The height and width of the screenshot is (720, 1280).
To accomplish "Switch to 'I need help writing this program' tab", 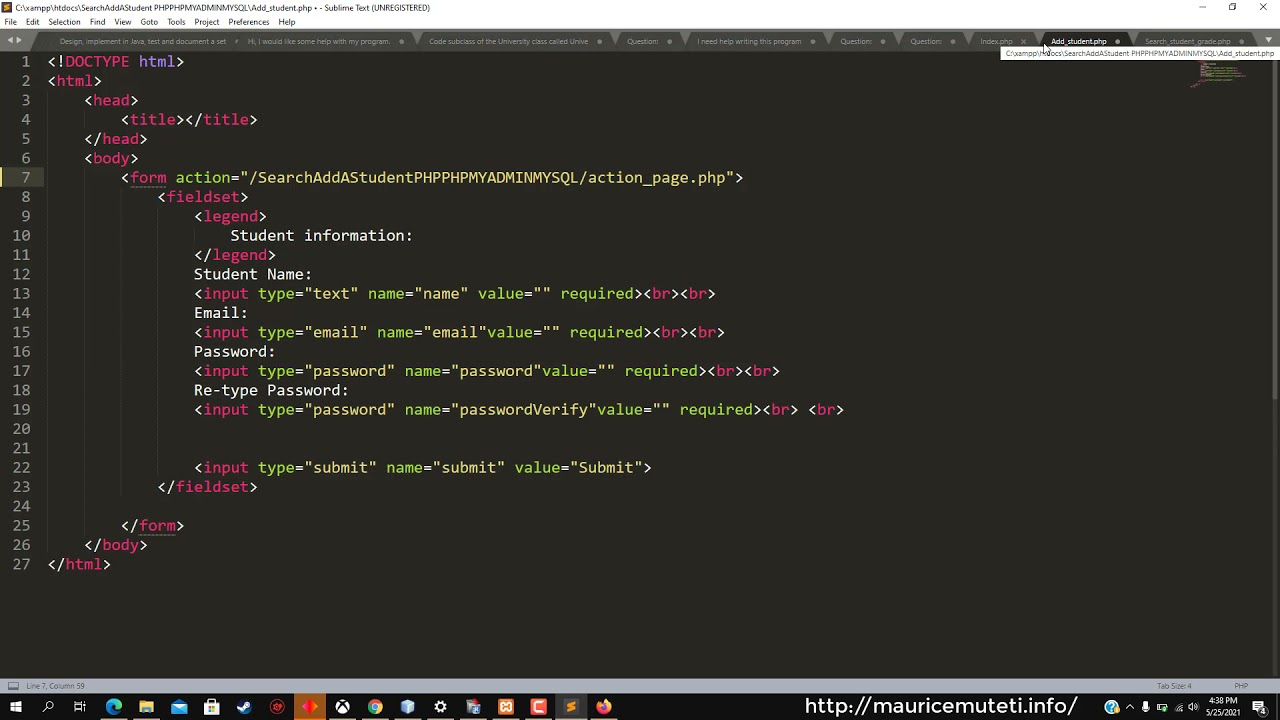I will point(749,41).
